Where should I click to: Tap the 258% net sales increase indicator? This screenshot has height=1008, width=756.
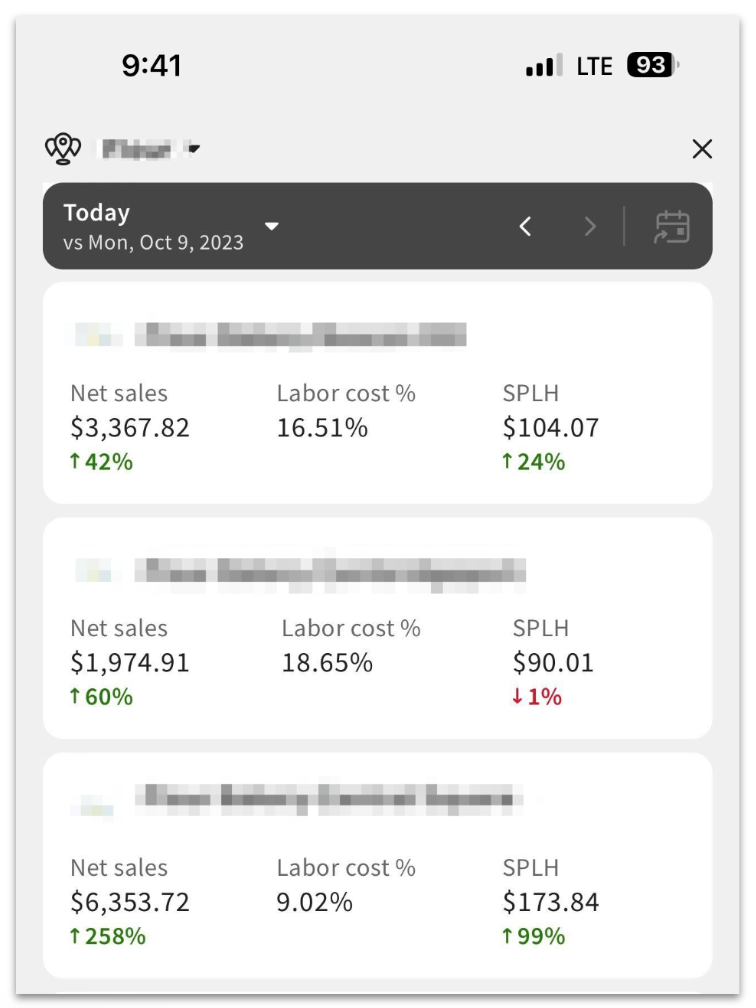click(x=107, y=937)
